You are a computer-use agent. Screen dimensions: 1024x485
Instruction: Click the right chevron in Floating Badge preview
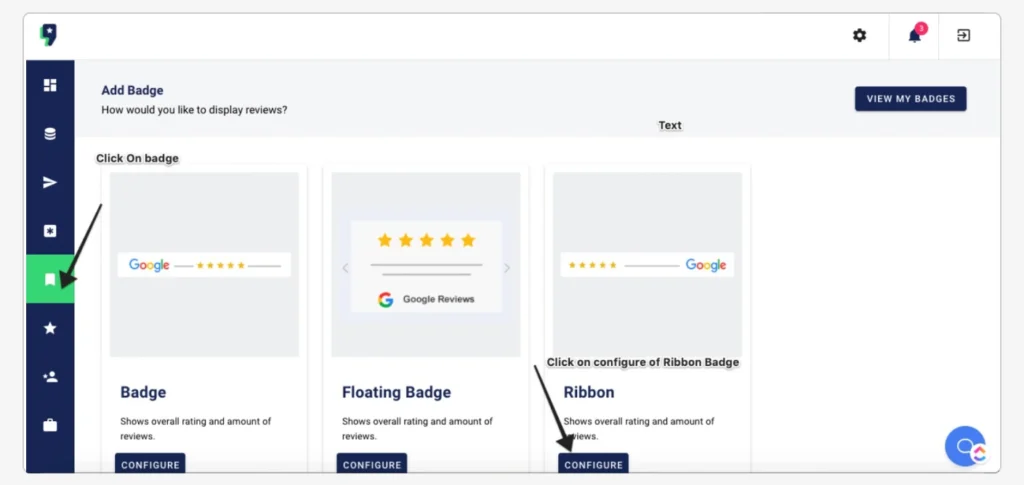(x=507, y=268)
